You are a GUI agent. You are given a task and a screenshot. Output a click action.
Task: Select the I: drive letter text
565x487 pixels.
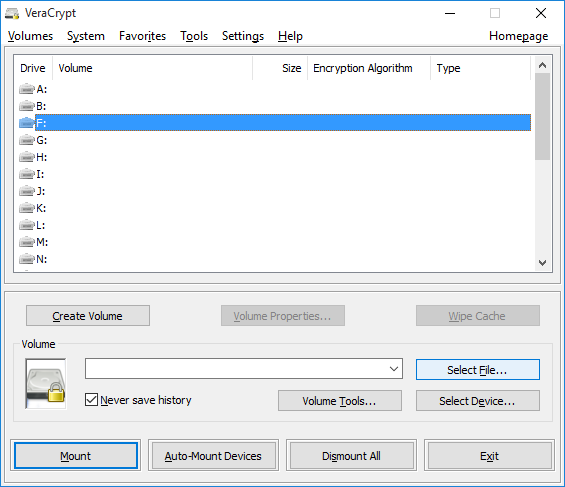[40, 174]
